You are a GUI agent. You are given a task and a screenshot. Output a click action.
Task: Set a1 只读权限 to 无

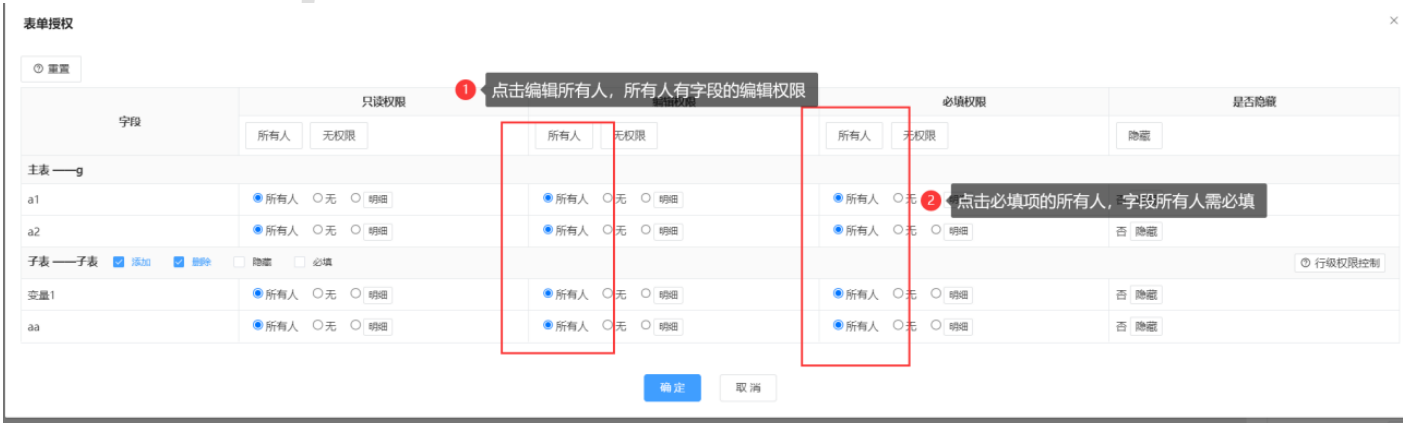point(318,199)
